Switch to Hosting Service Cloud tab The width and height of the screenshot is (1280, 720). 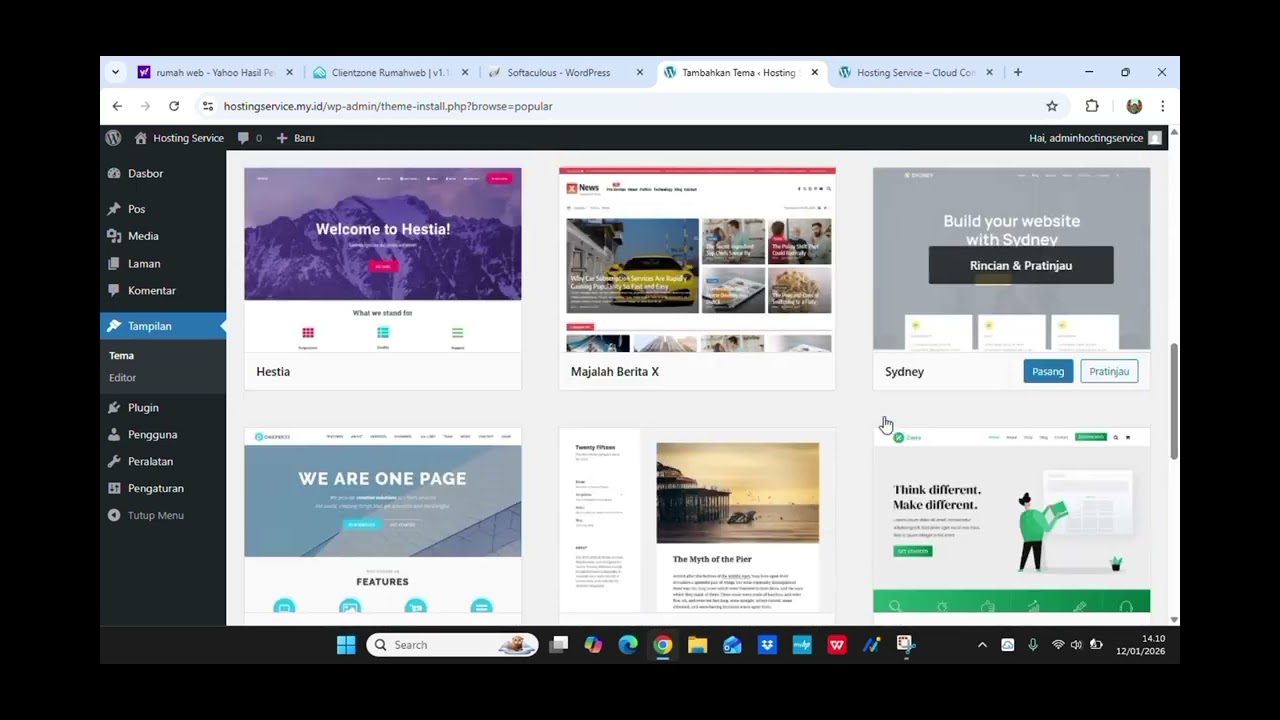pyautogui.click(x=915, y=72)
